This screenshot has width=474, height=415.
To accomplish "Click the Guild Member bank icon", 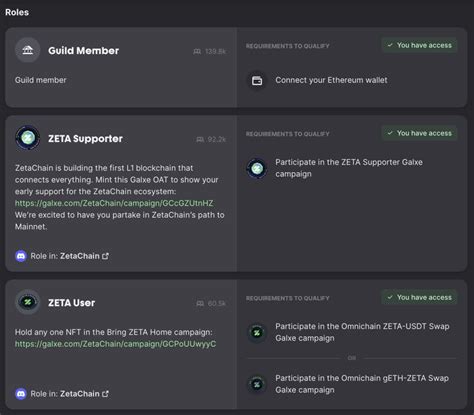I will [28, 50].
